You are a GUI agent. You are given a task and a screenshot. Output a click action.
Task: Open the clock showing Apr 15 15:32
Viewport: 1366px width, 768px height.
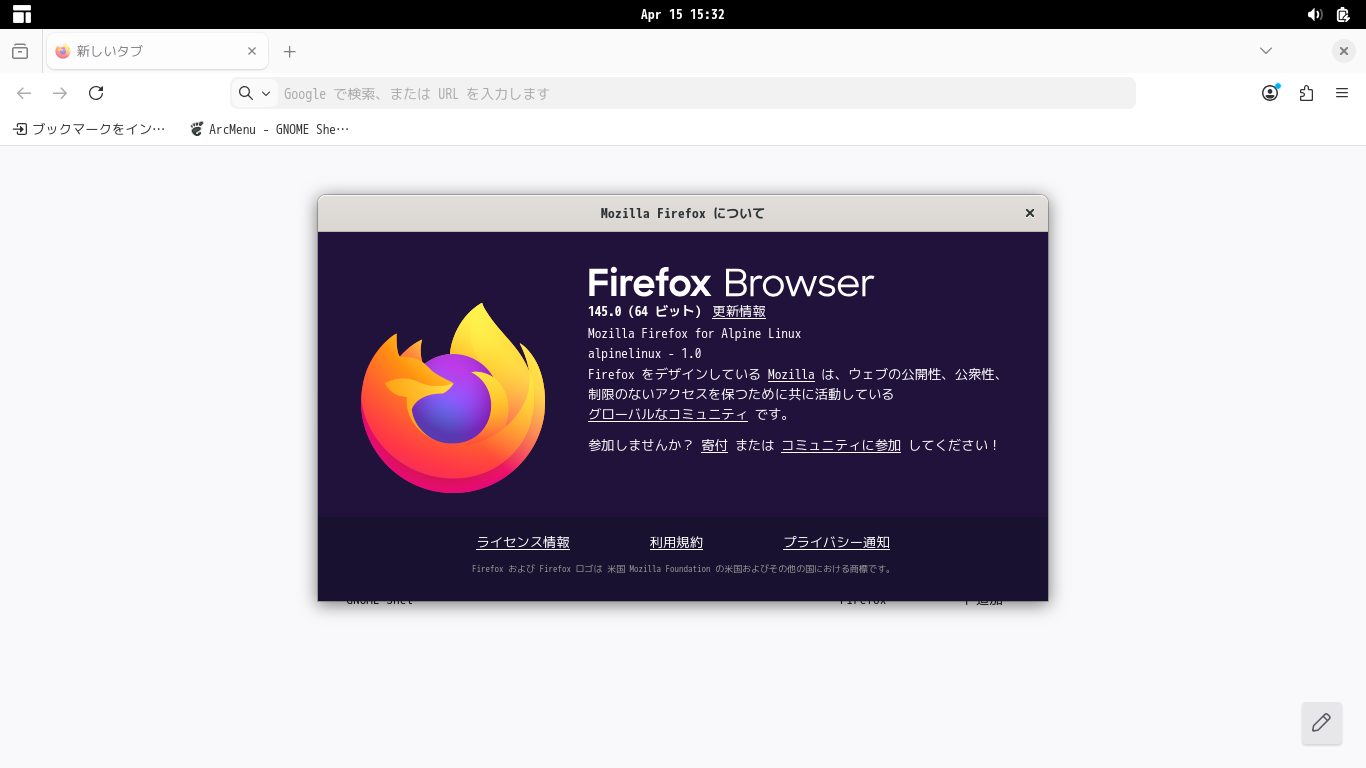pos(682,14)
